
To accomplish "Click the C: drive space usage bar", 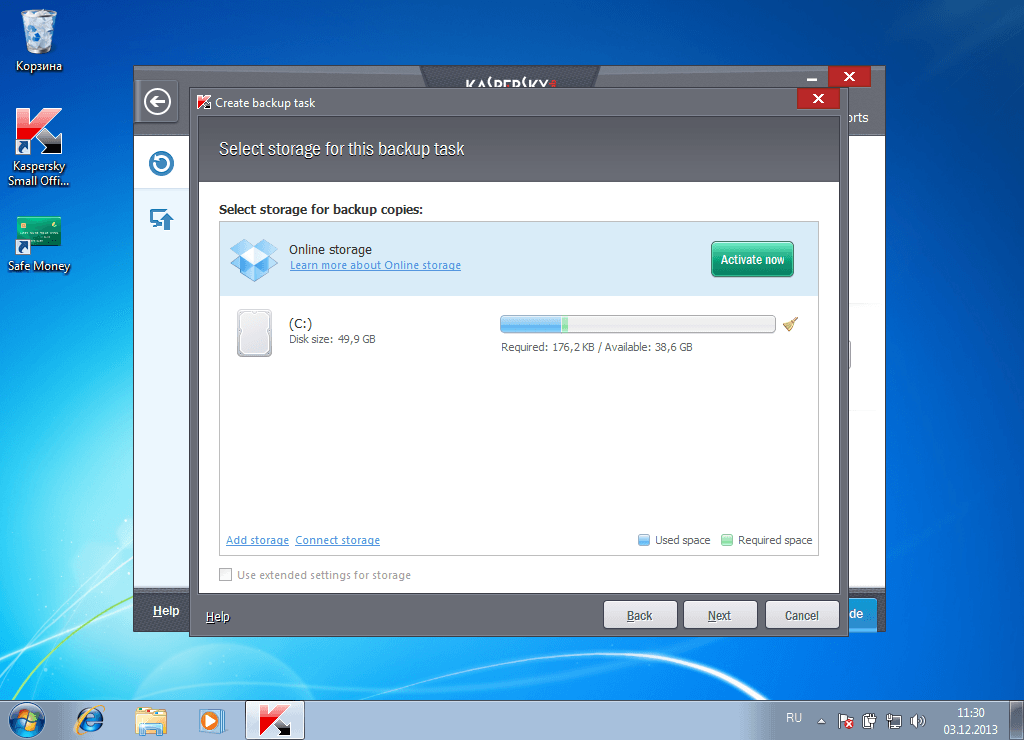I will coord(637,324).
